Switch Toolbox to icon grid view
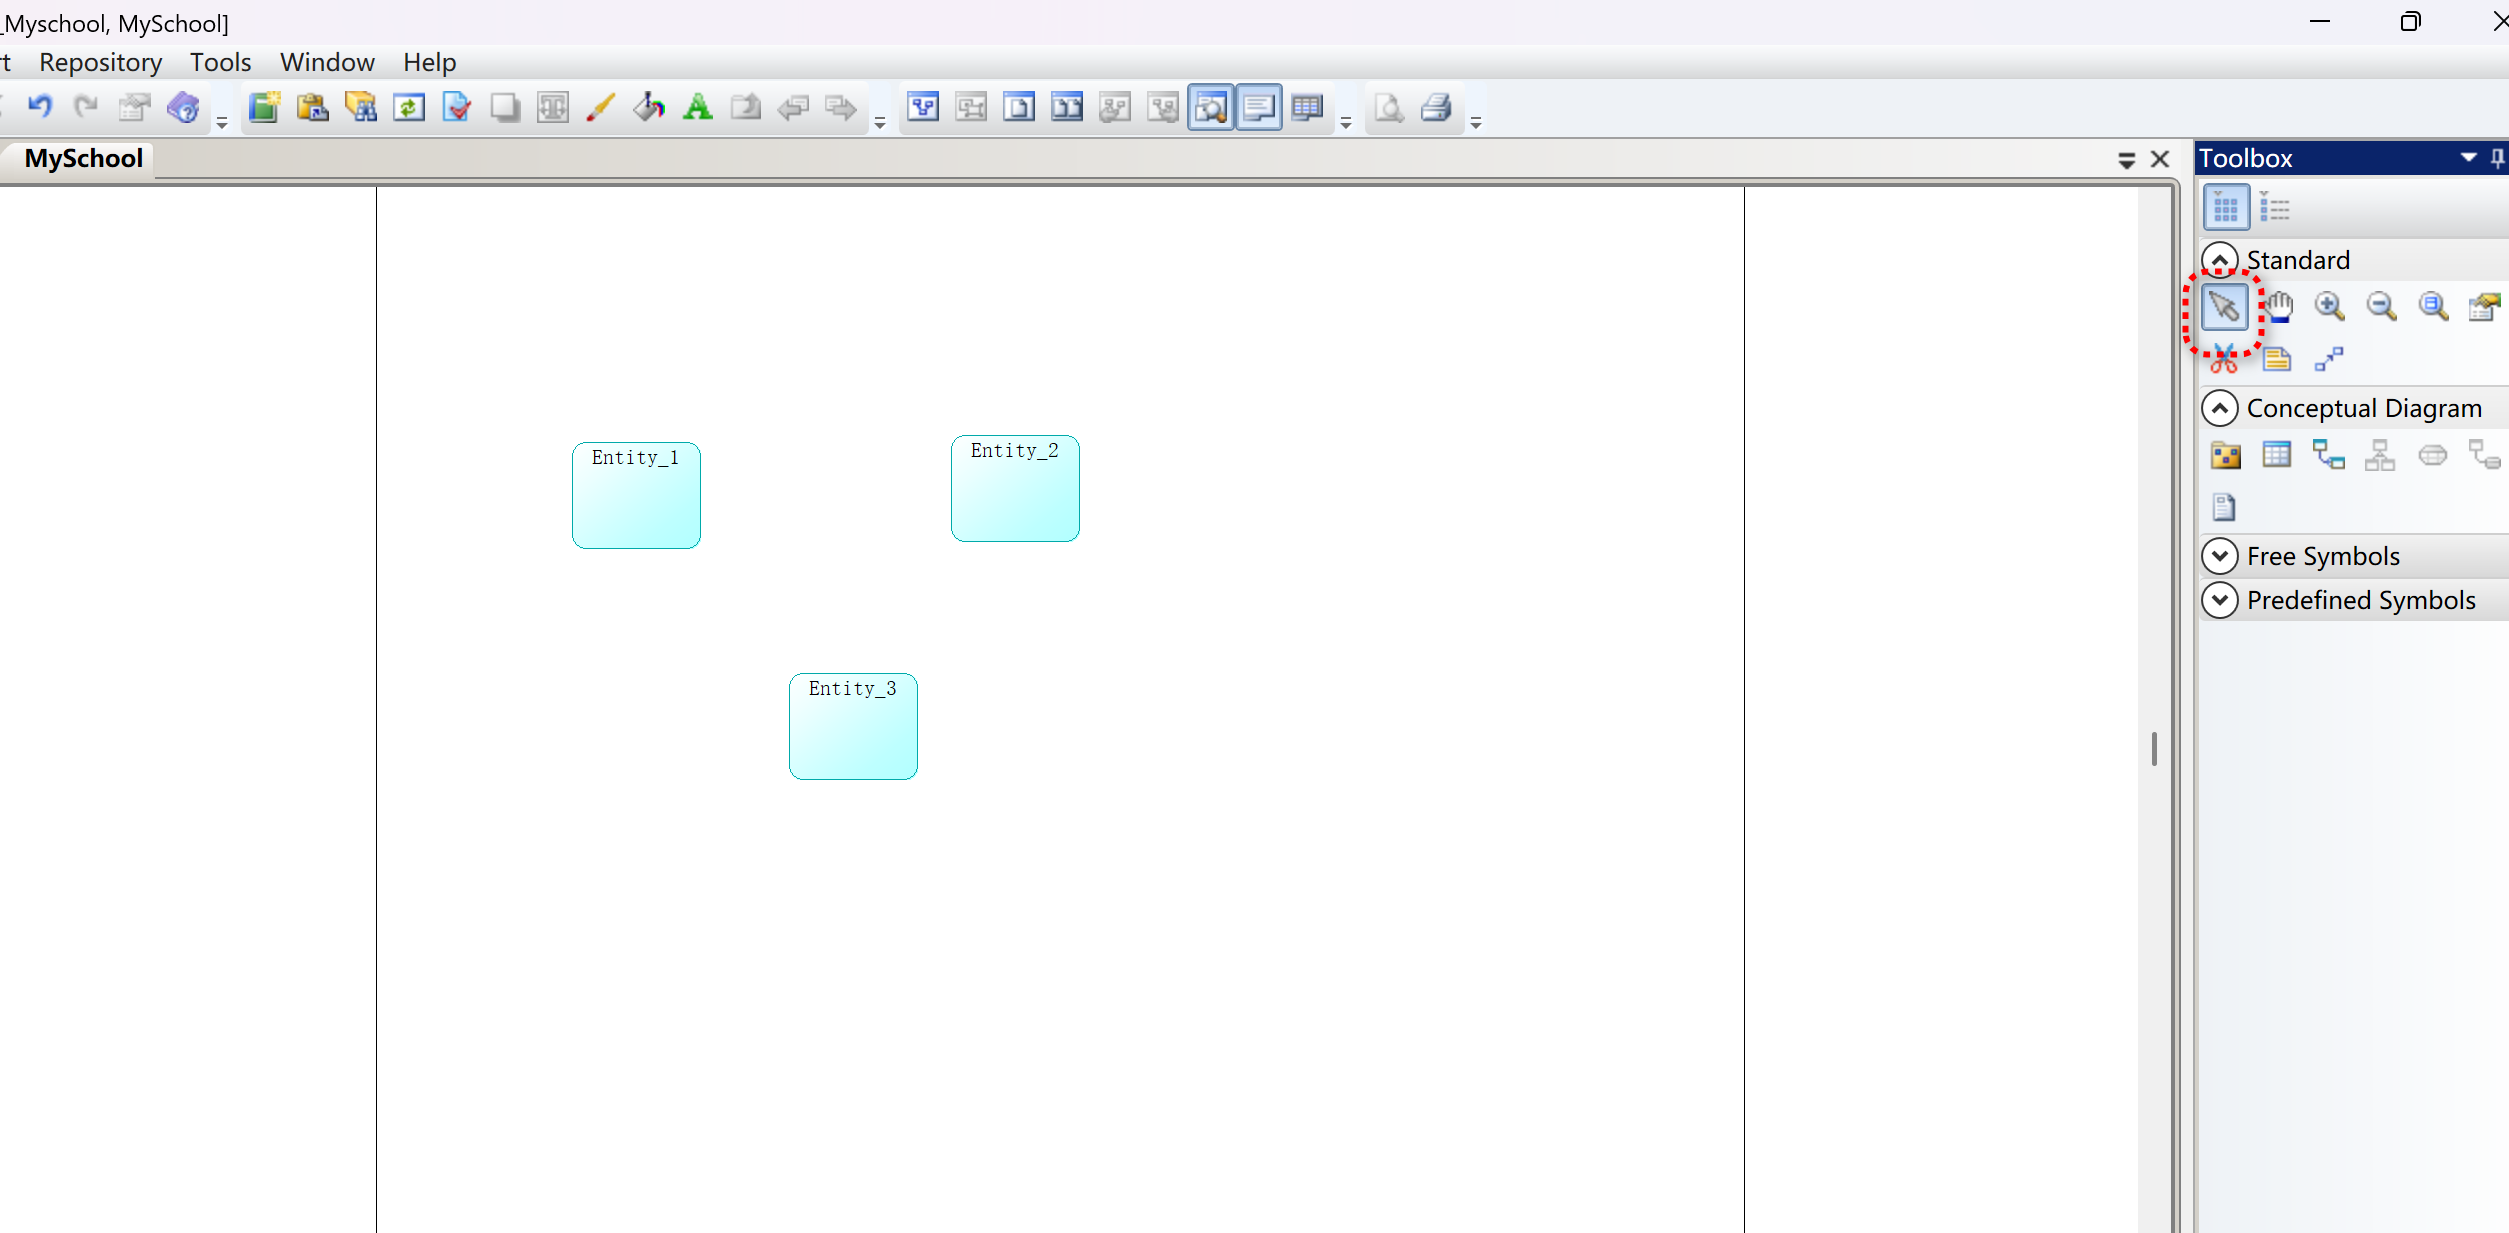Viewport: 2509px width, 1233px height. (2225, 208)
